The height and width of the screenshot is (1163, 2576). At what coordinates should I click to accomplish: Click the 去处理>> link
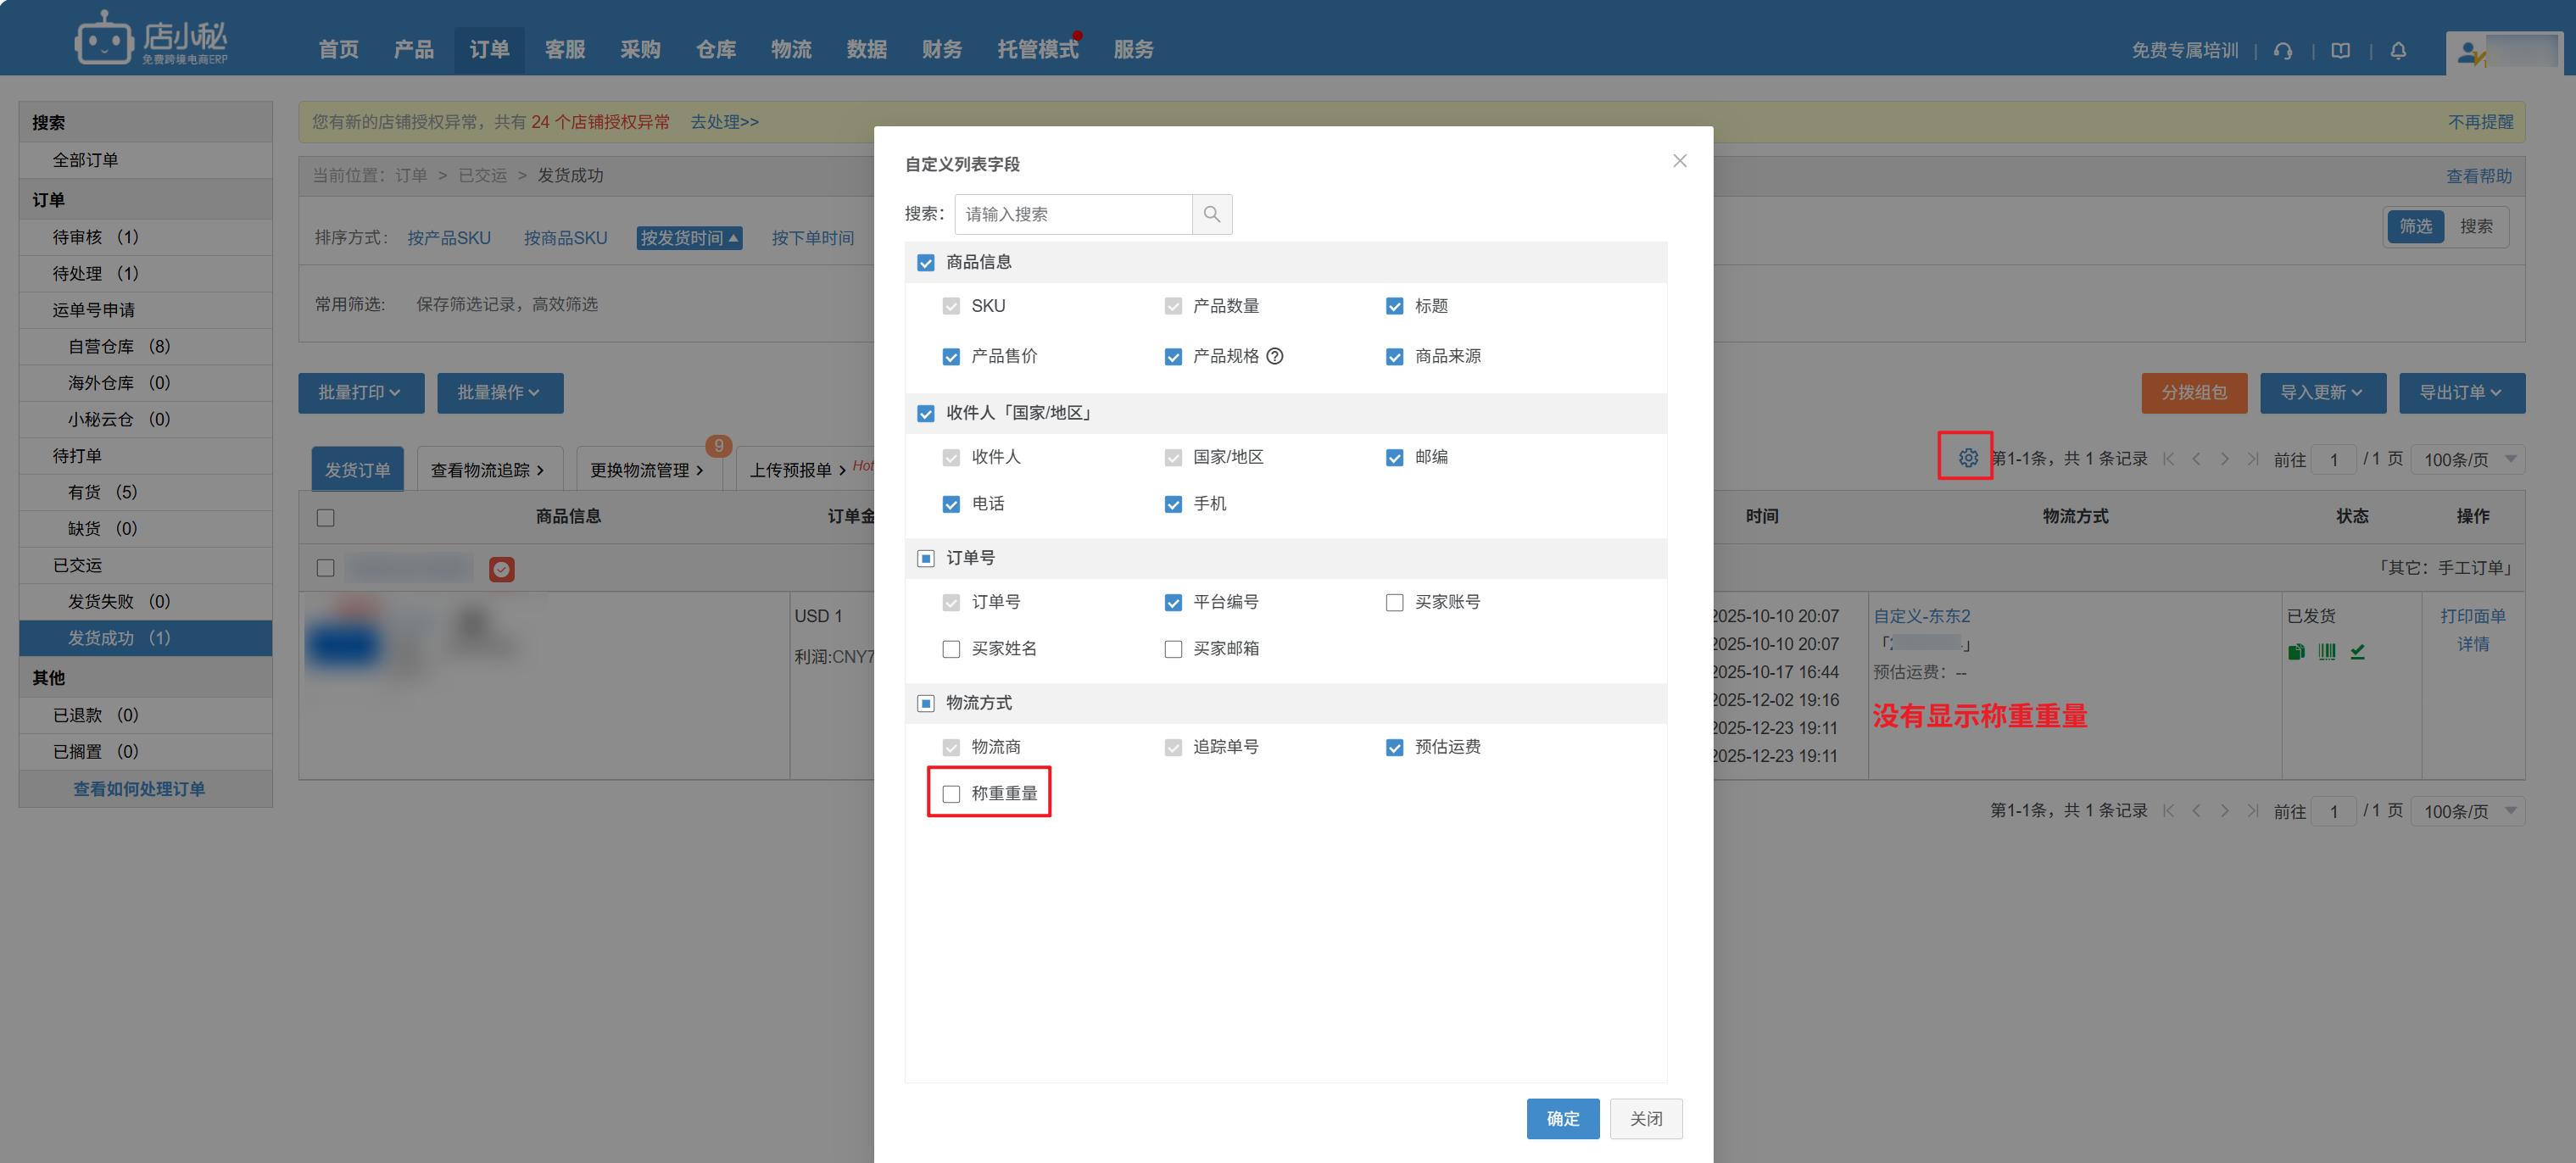coord(724,122)
